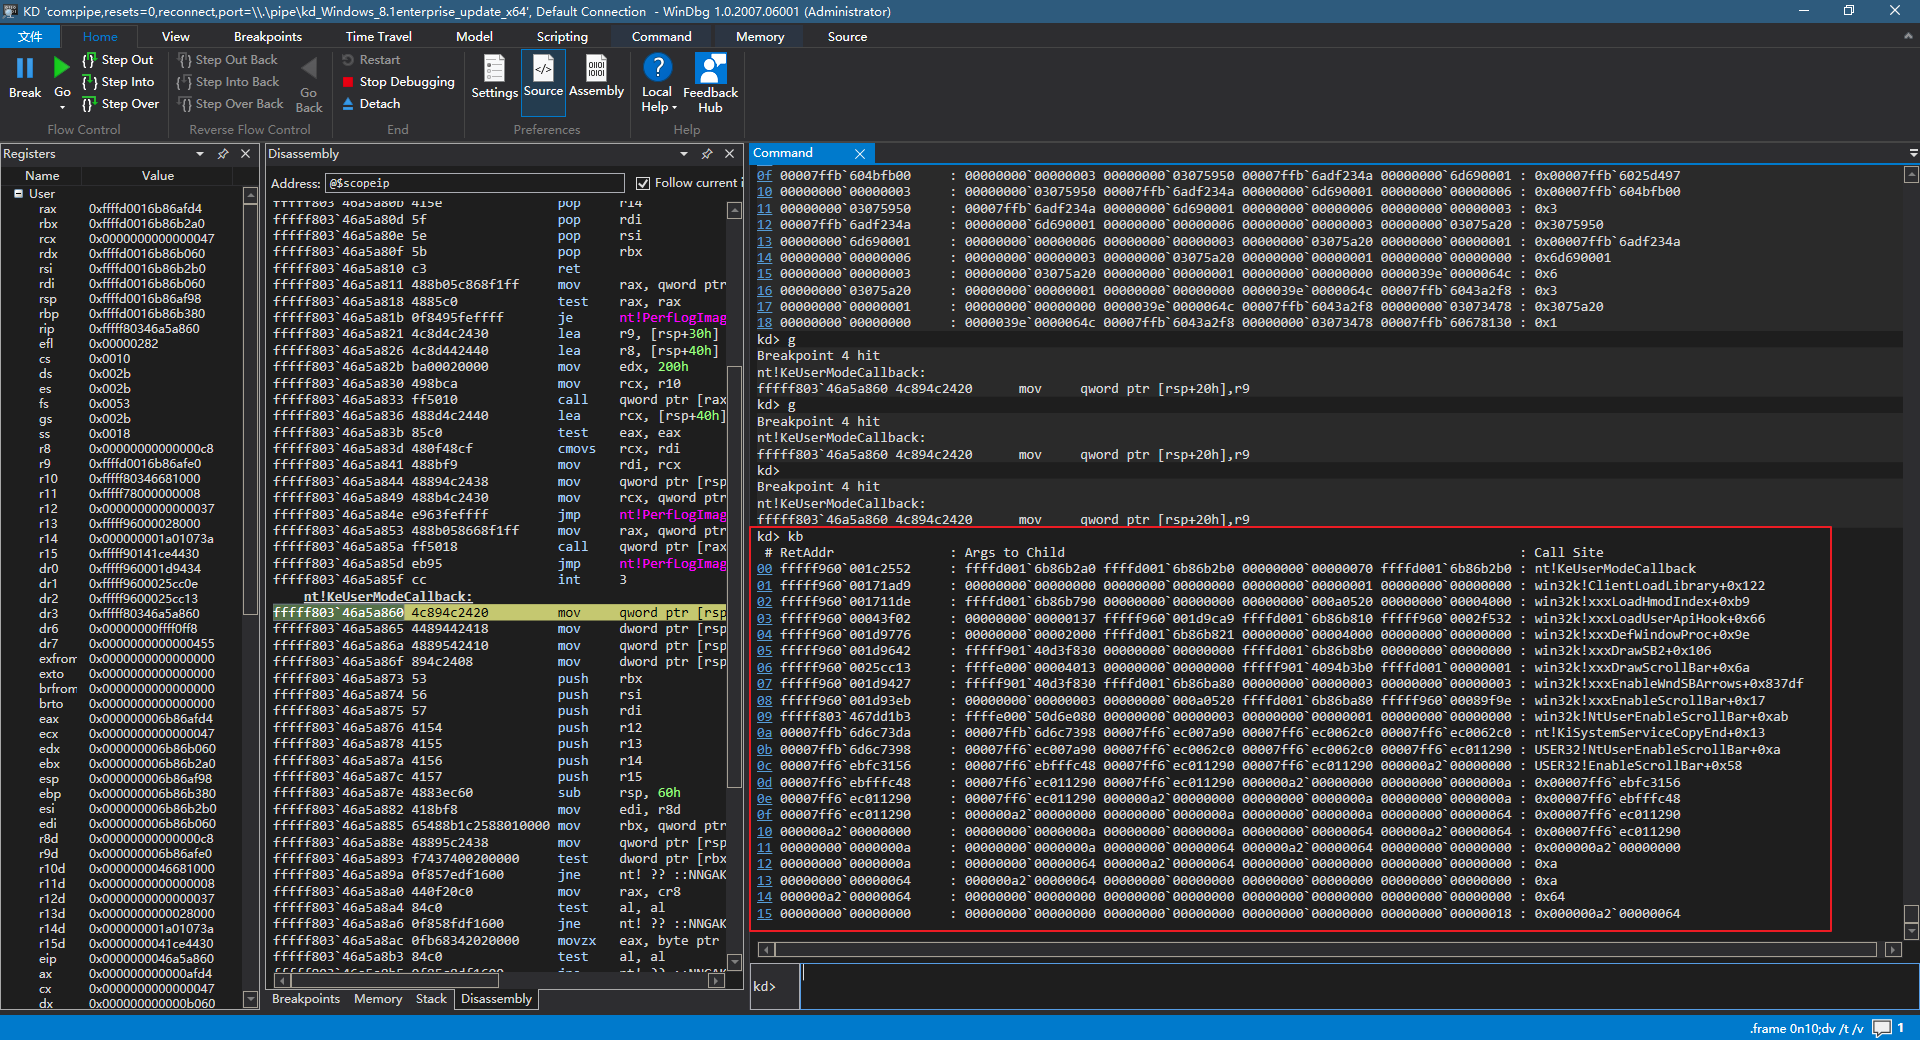
Task: Launch Feedback Hub icon
Action: 710,68
